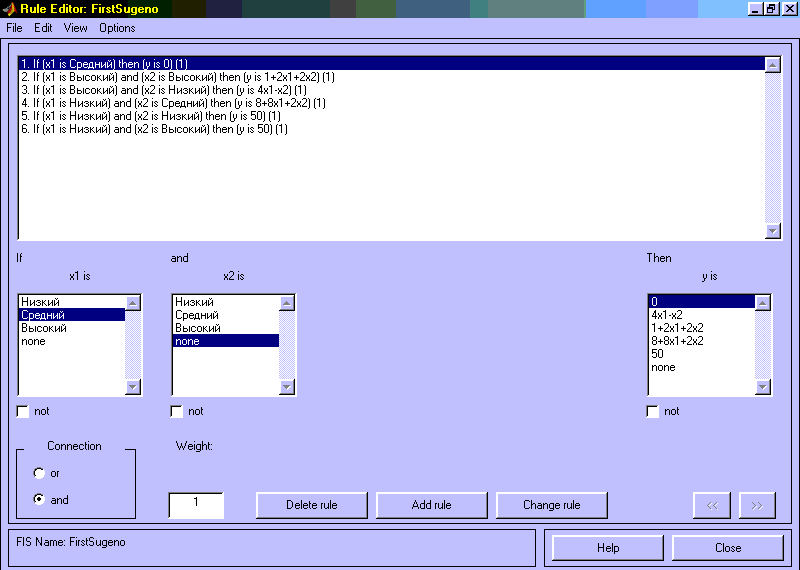Select the 'and' connection radio button
800x570 pixels.
click(39, 499)
